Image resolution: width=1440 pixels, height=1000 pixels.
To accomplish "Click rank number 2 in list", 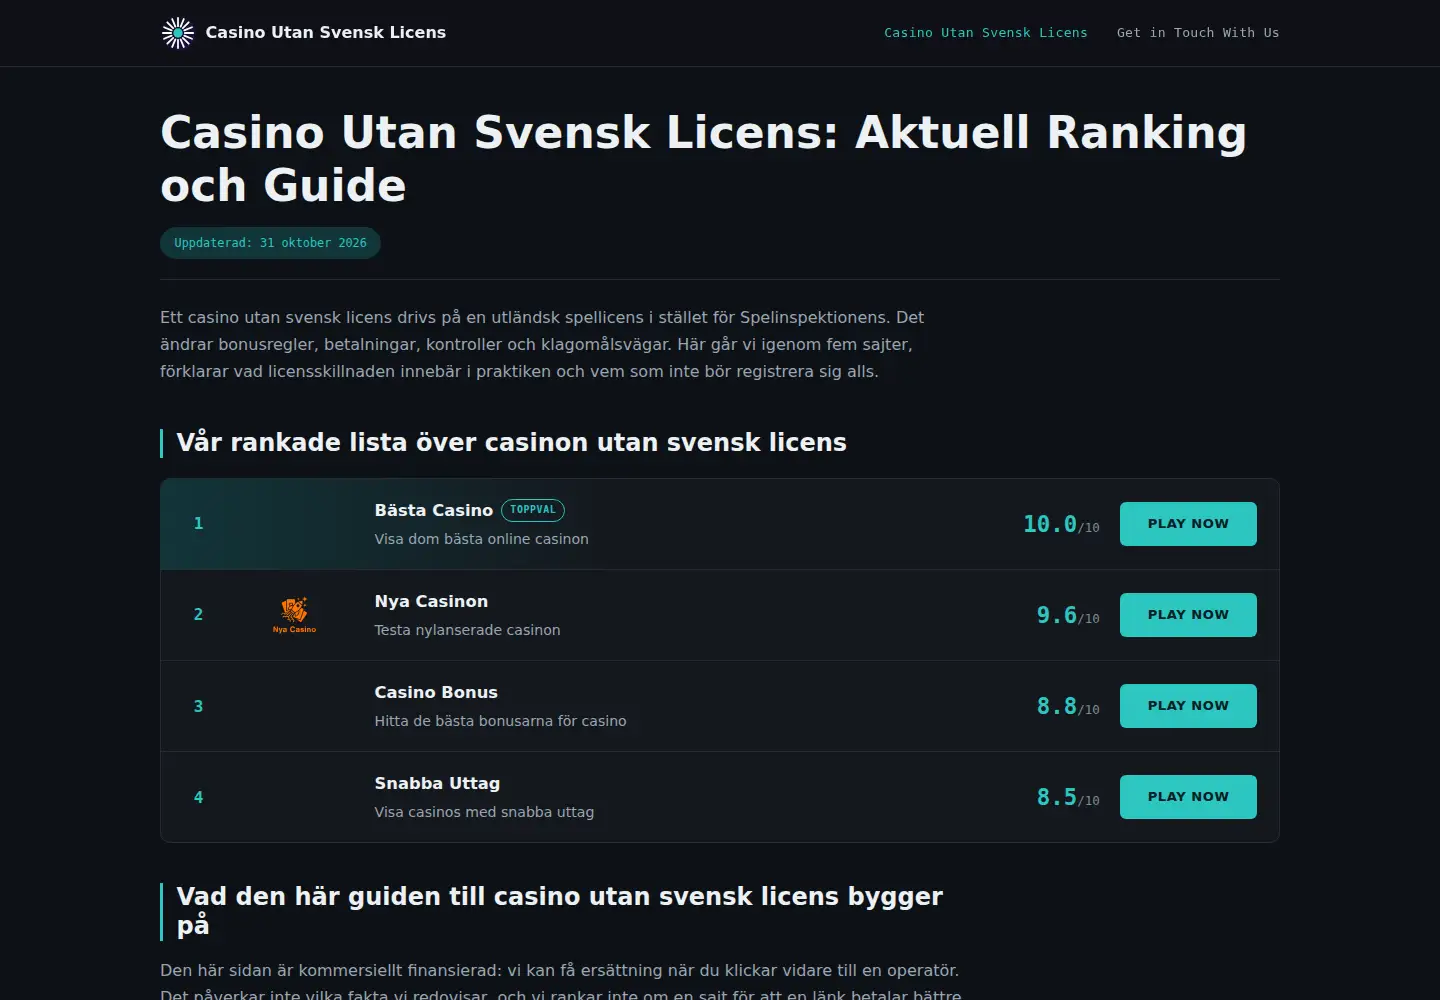I will [x=198, y=615].
